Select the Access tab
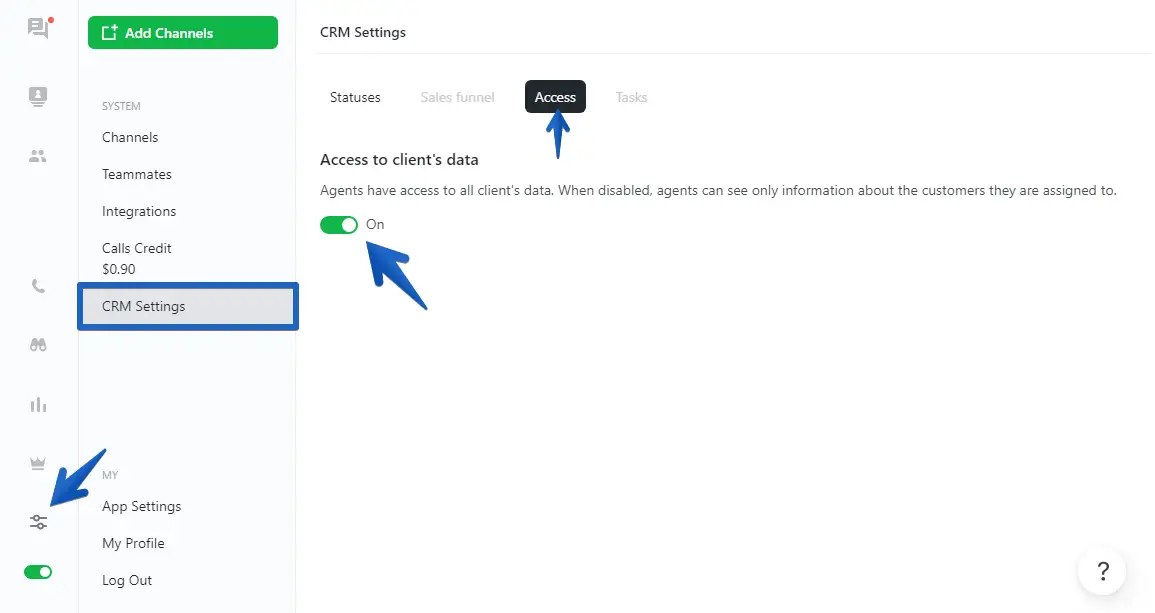Viewport: 1155px width, 613px height. 555,97
